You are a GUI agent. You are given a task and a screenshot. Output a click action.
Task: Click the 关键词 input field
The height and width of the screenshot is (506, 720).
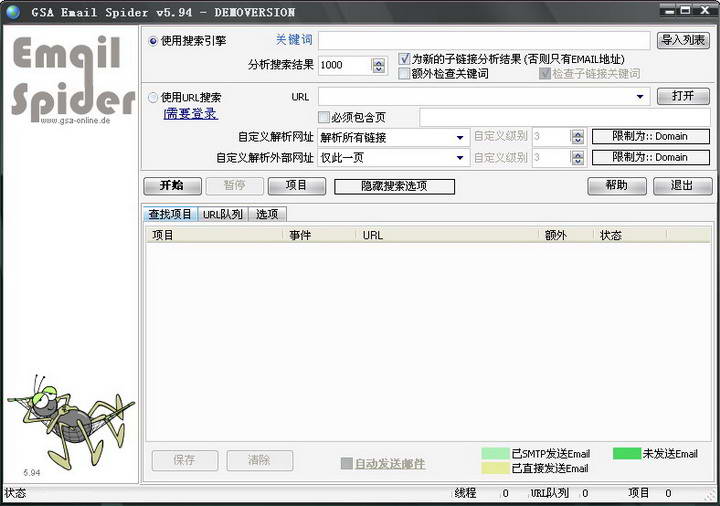pyautogui.click(x=484, y=40)
